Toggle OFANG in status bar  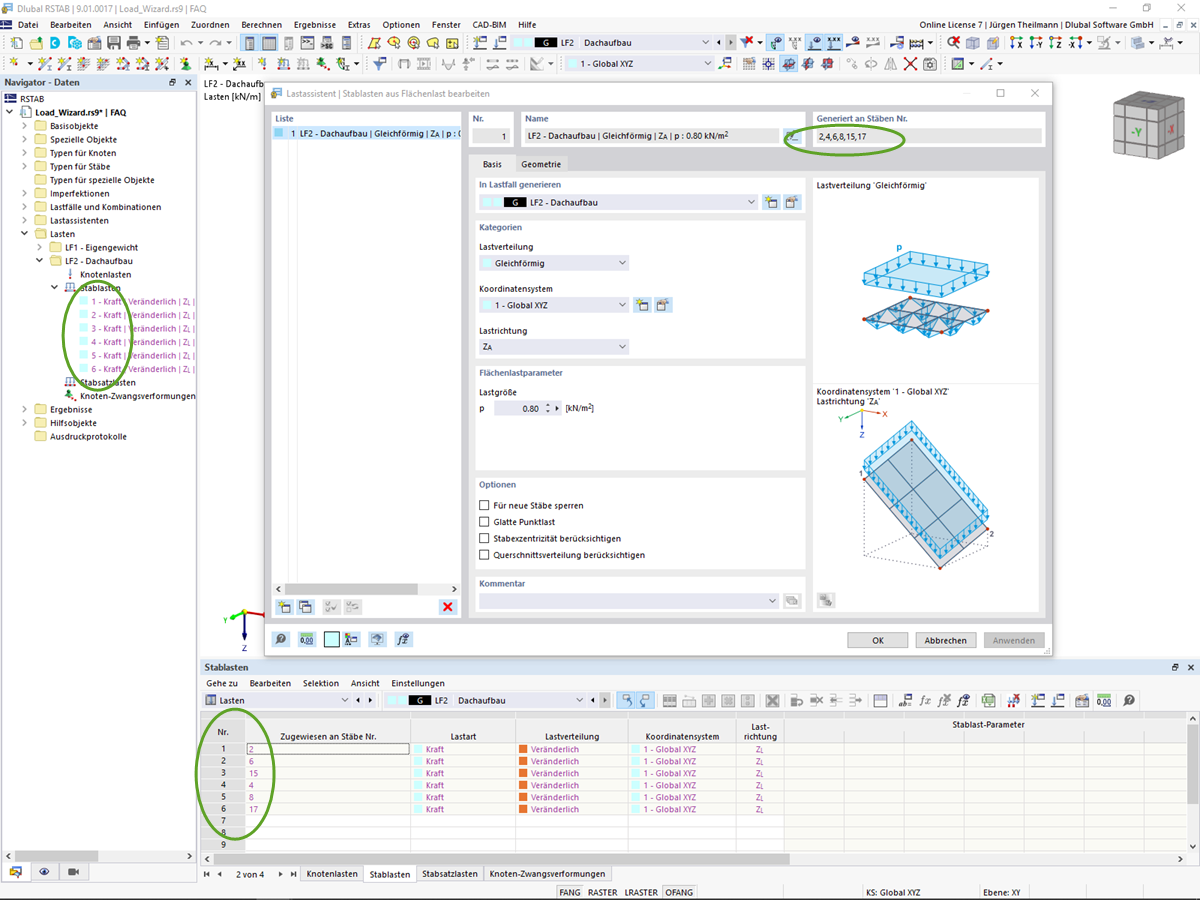680,892
